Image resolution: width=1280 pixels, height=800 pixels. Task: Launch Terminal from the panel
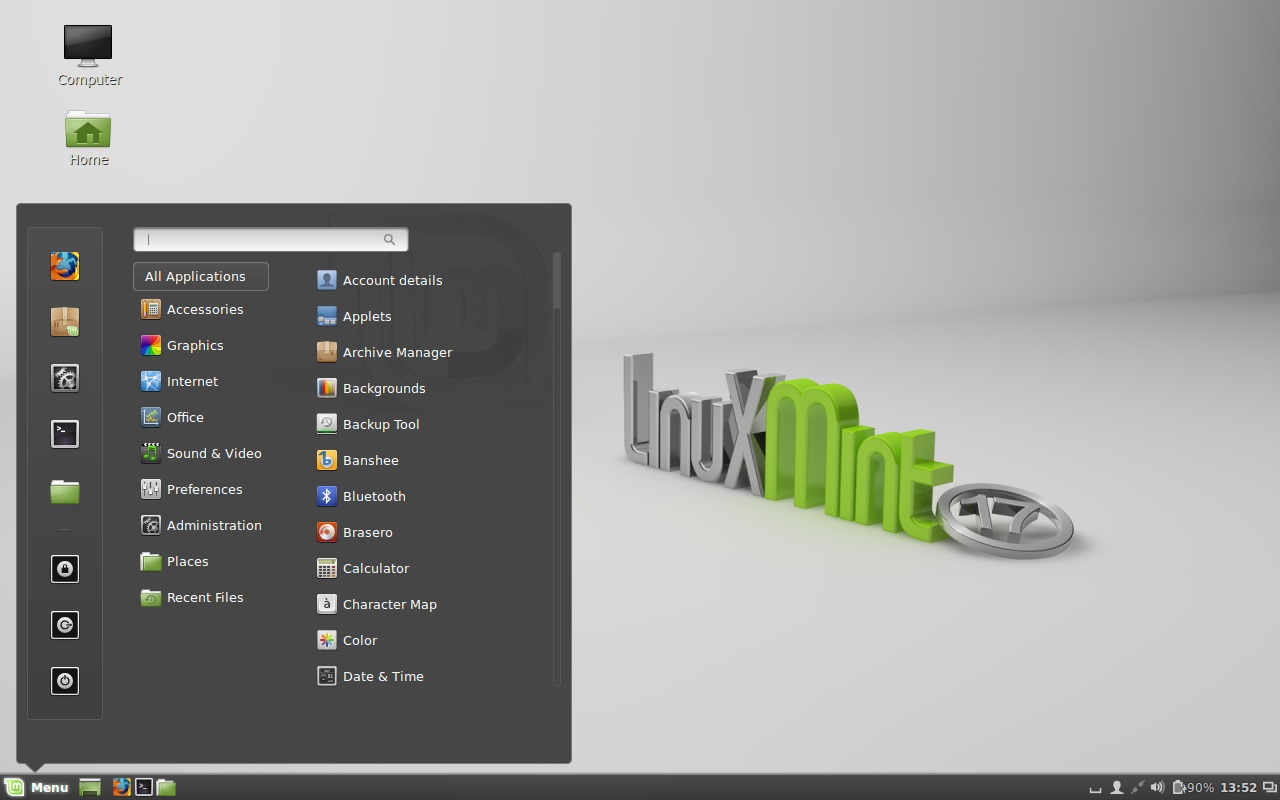[144, 787]
